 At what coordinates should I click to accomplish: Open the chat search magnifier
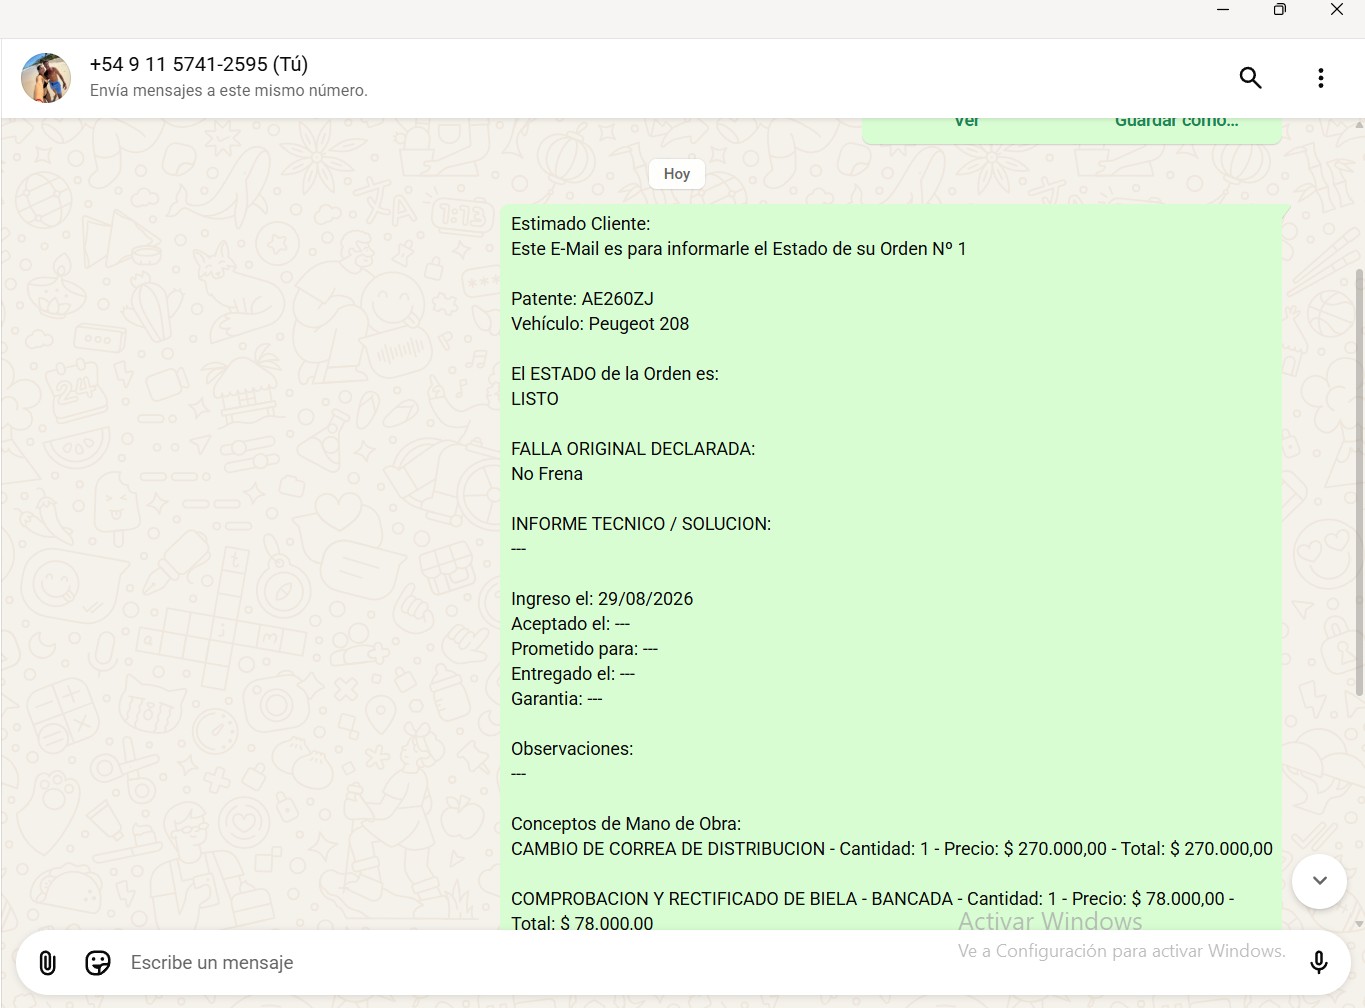point(1250,78)
